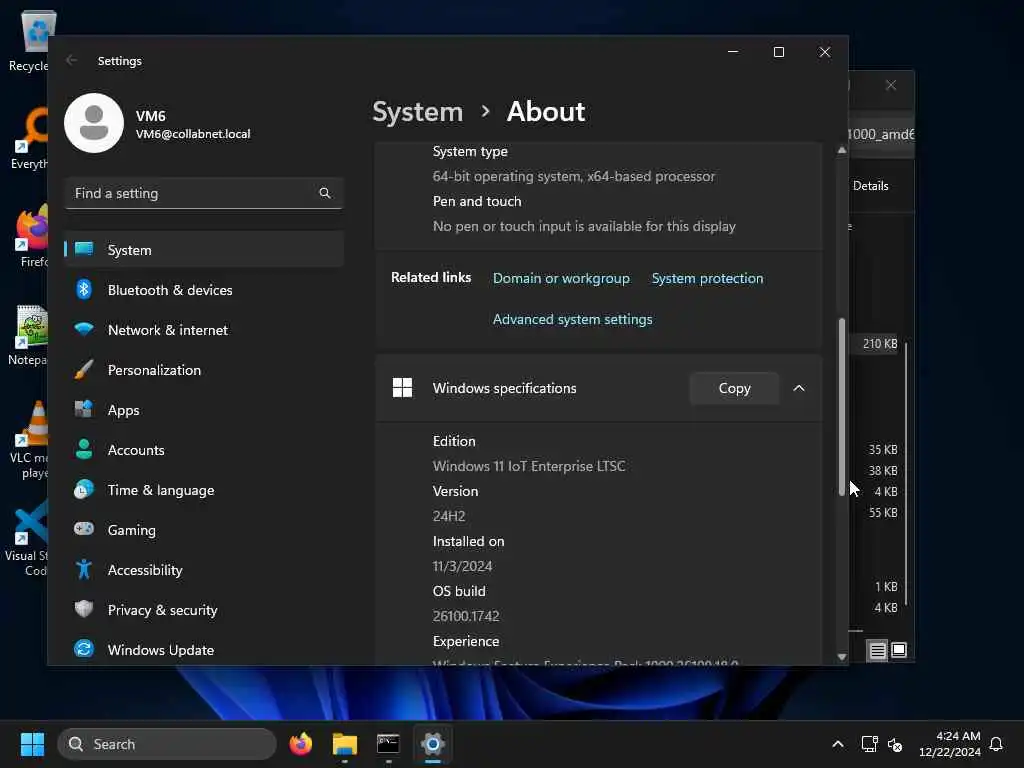Minimize the Settings window
Image resolution: width=1024 pixels, height=768 pixels.
coord(733,52)
